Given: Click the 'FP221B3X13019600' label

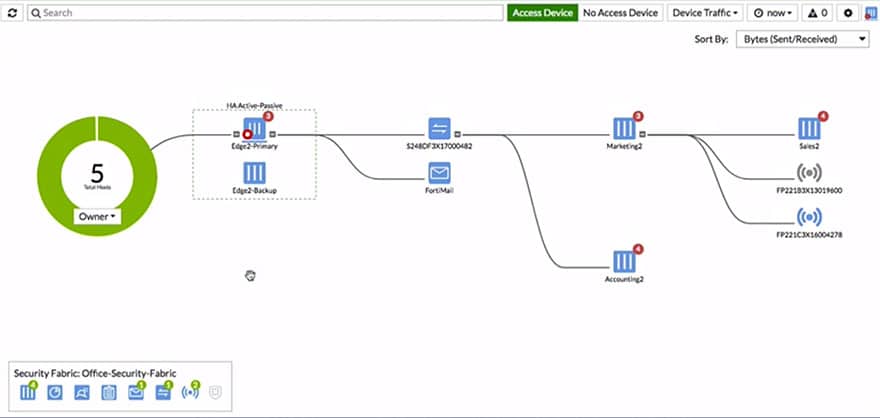Looking at the screenshot, I should [809, 190].
